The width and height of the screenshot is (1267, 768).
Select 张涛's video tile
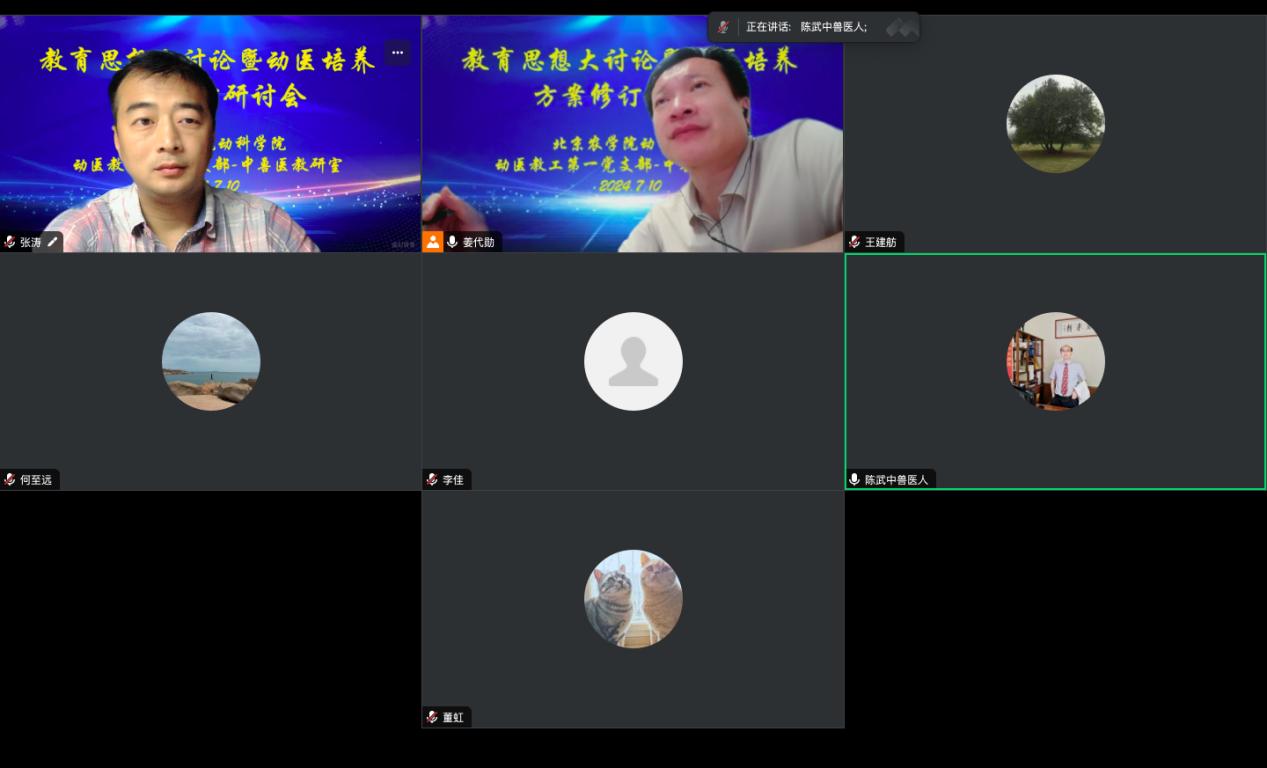[x=210, y=133]
